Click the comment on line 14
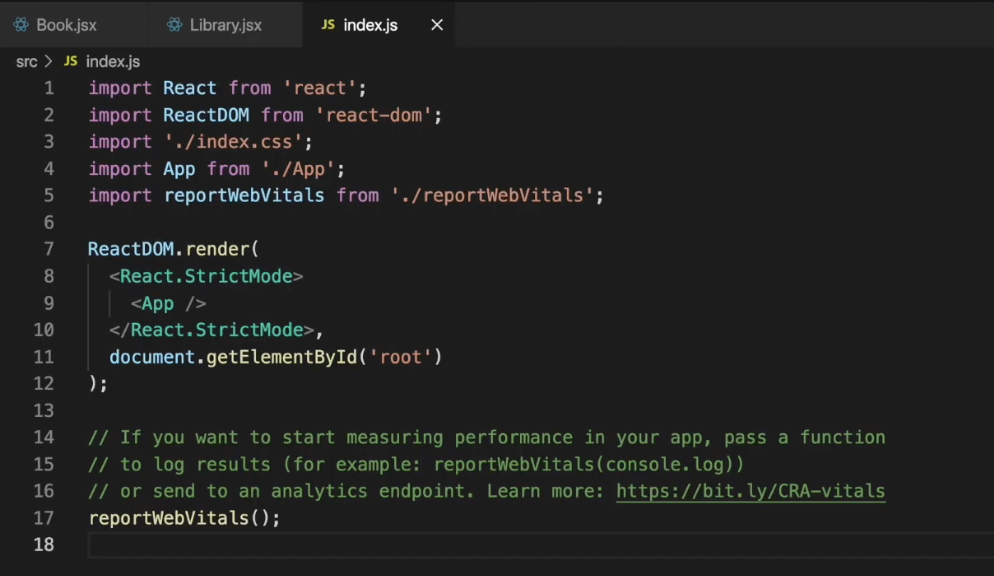The width and height of the screenshot is (994, 576). pyautogui.click(x=487, y=438)
